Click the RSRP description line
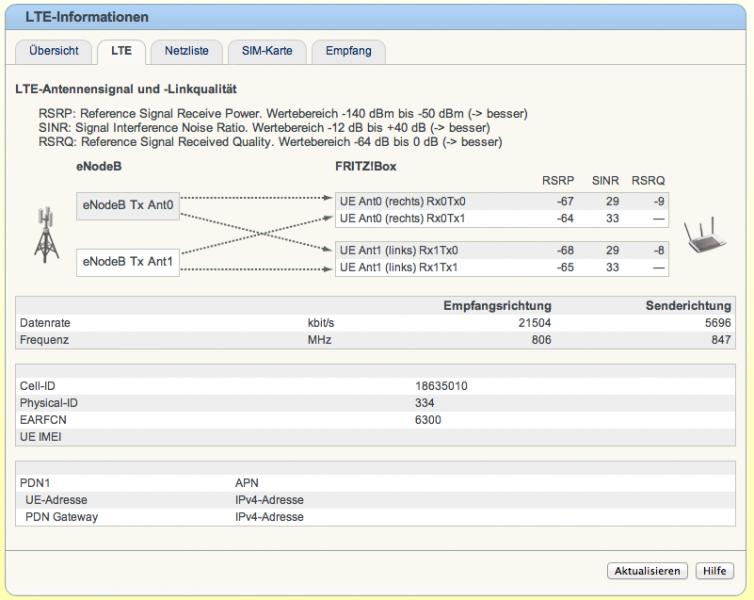Screen dimensions: 754x600 click(283, 114)
